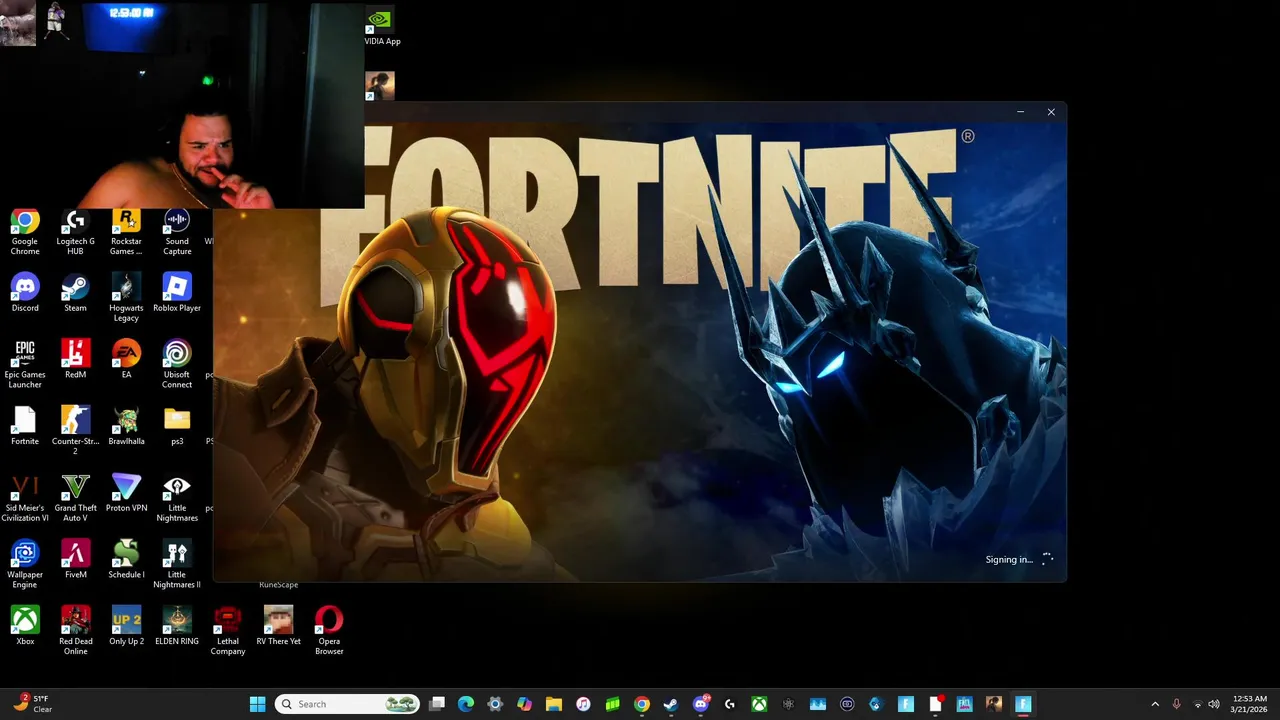Select the RedM desktop icon
Image resolution: width=1280 pixels, height=720 pixels.
click(75, 359)
